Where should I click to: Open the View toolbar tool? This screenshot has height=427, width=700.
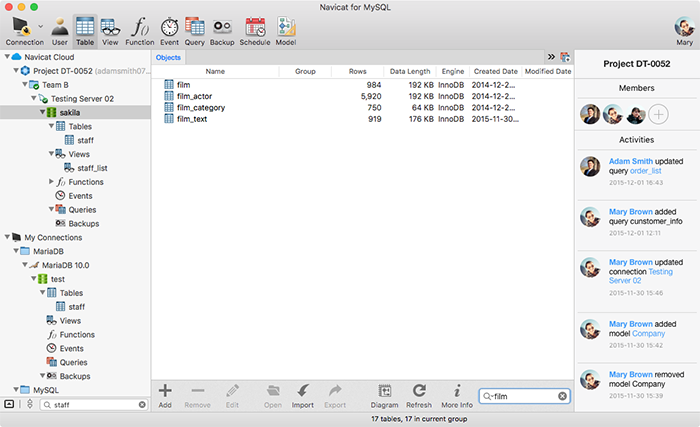click(110, 31)
